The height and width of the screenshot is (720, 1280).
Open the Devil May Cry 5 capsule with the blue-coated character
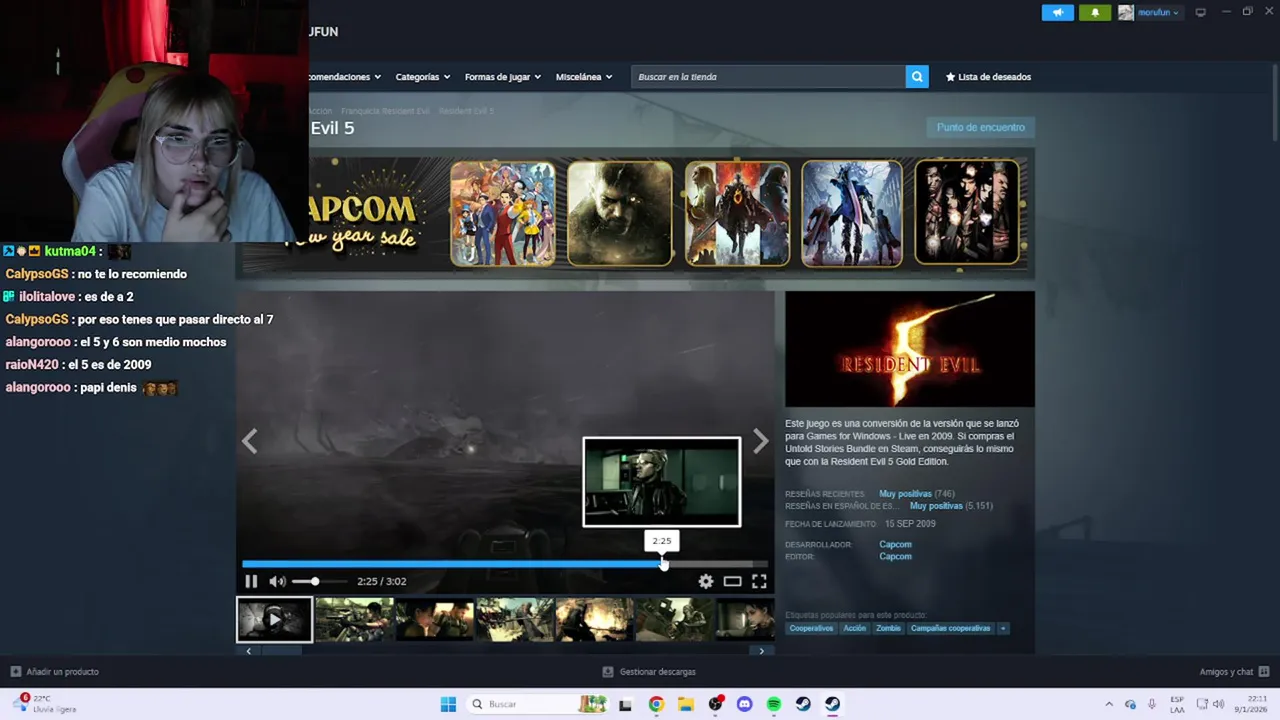(x=851, y=214)
